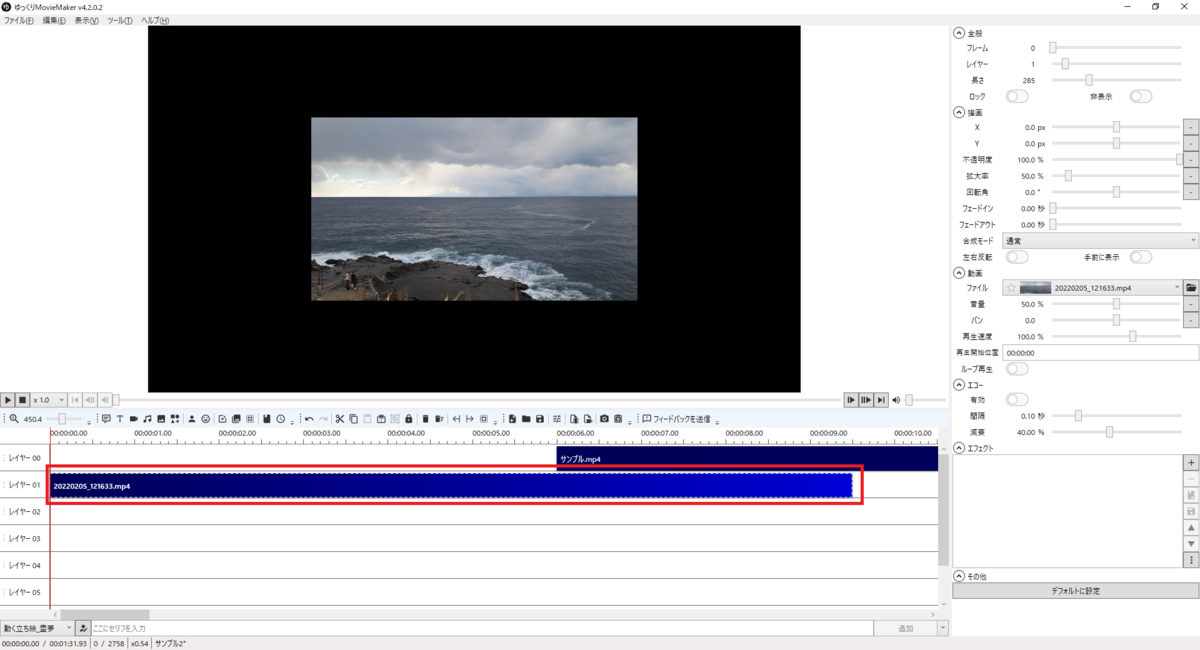The image size is (1200, 650).
Task: Click the undo arrow icon
Action: (309, 418)
